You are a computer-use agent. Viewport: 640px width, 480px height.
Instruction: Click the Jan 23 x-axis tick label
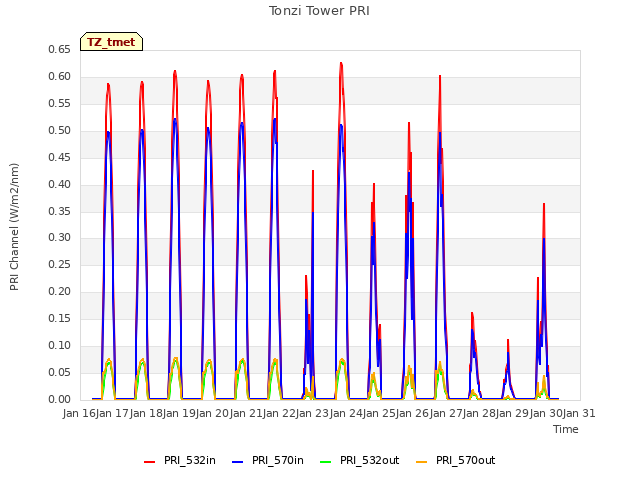click(x=312, y=413)
